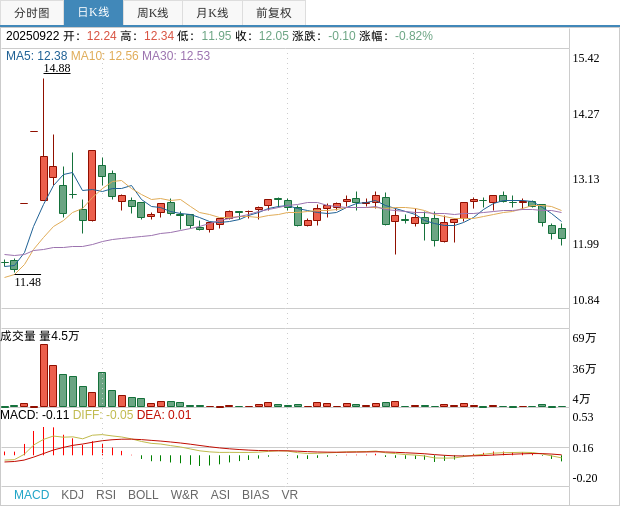Click the MA30: 12.53 legend text
The image size is (620, 506).
176,56
